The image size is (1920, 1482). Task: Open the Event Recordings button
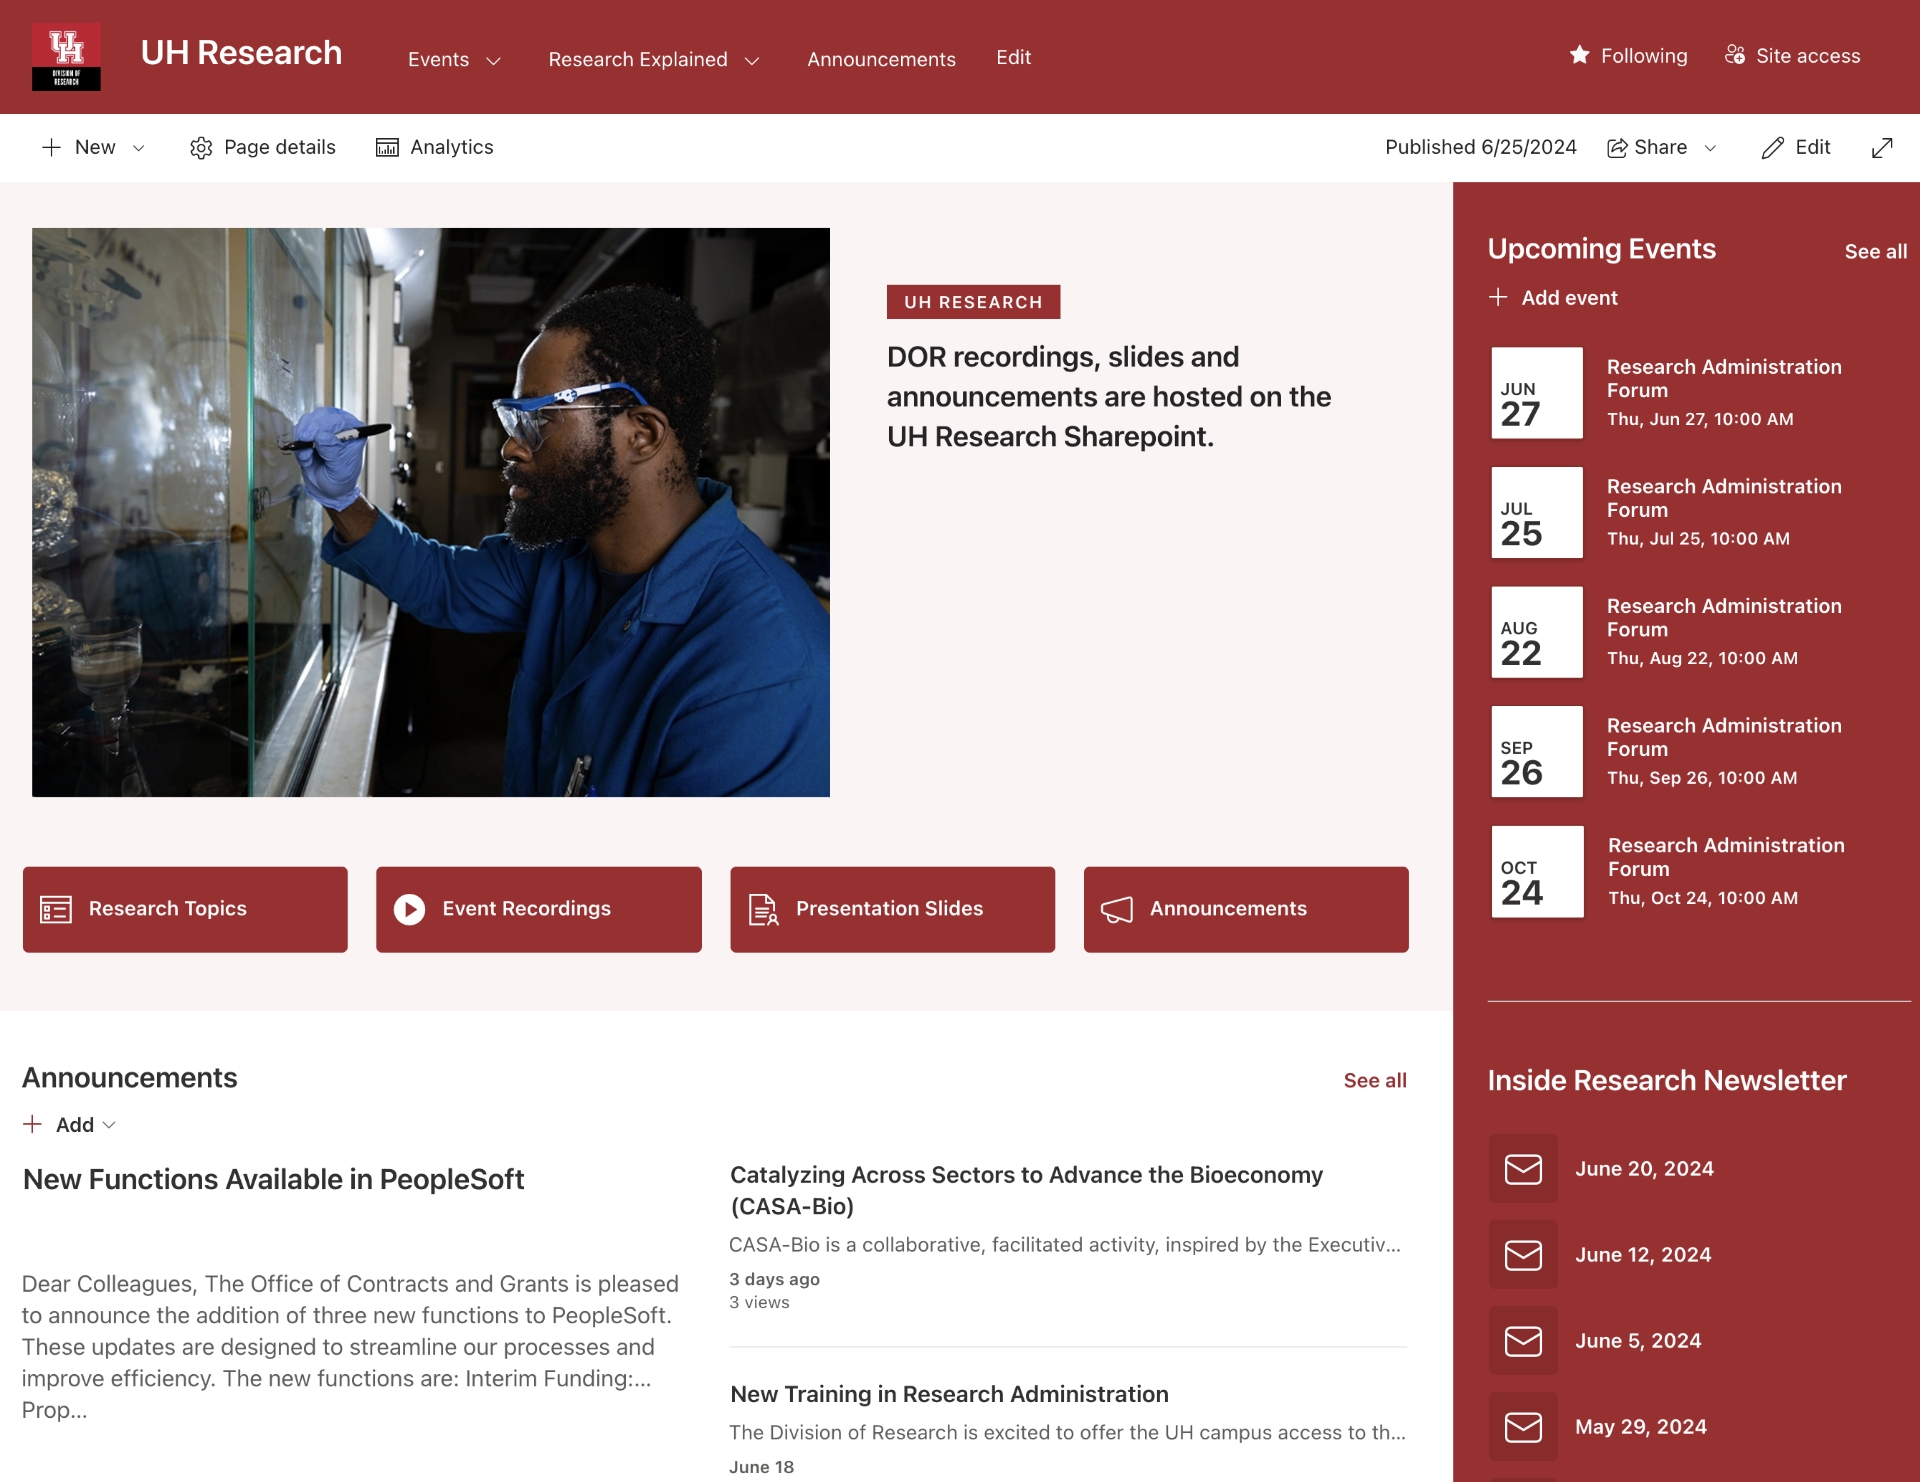click(538, 909)
